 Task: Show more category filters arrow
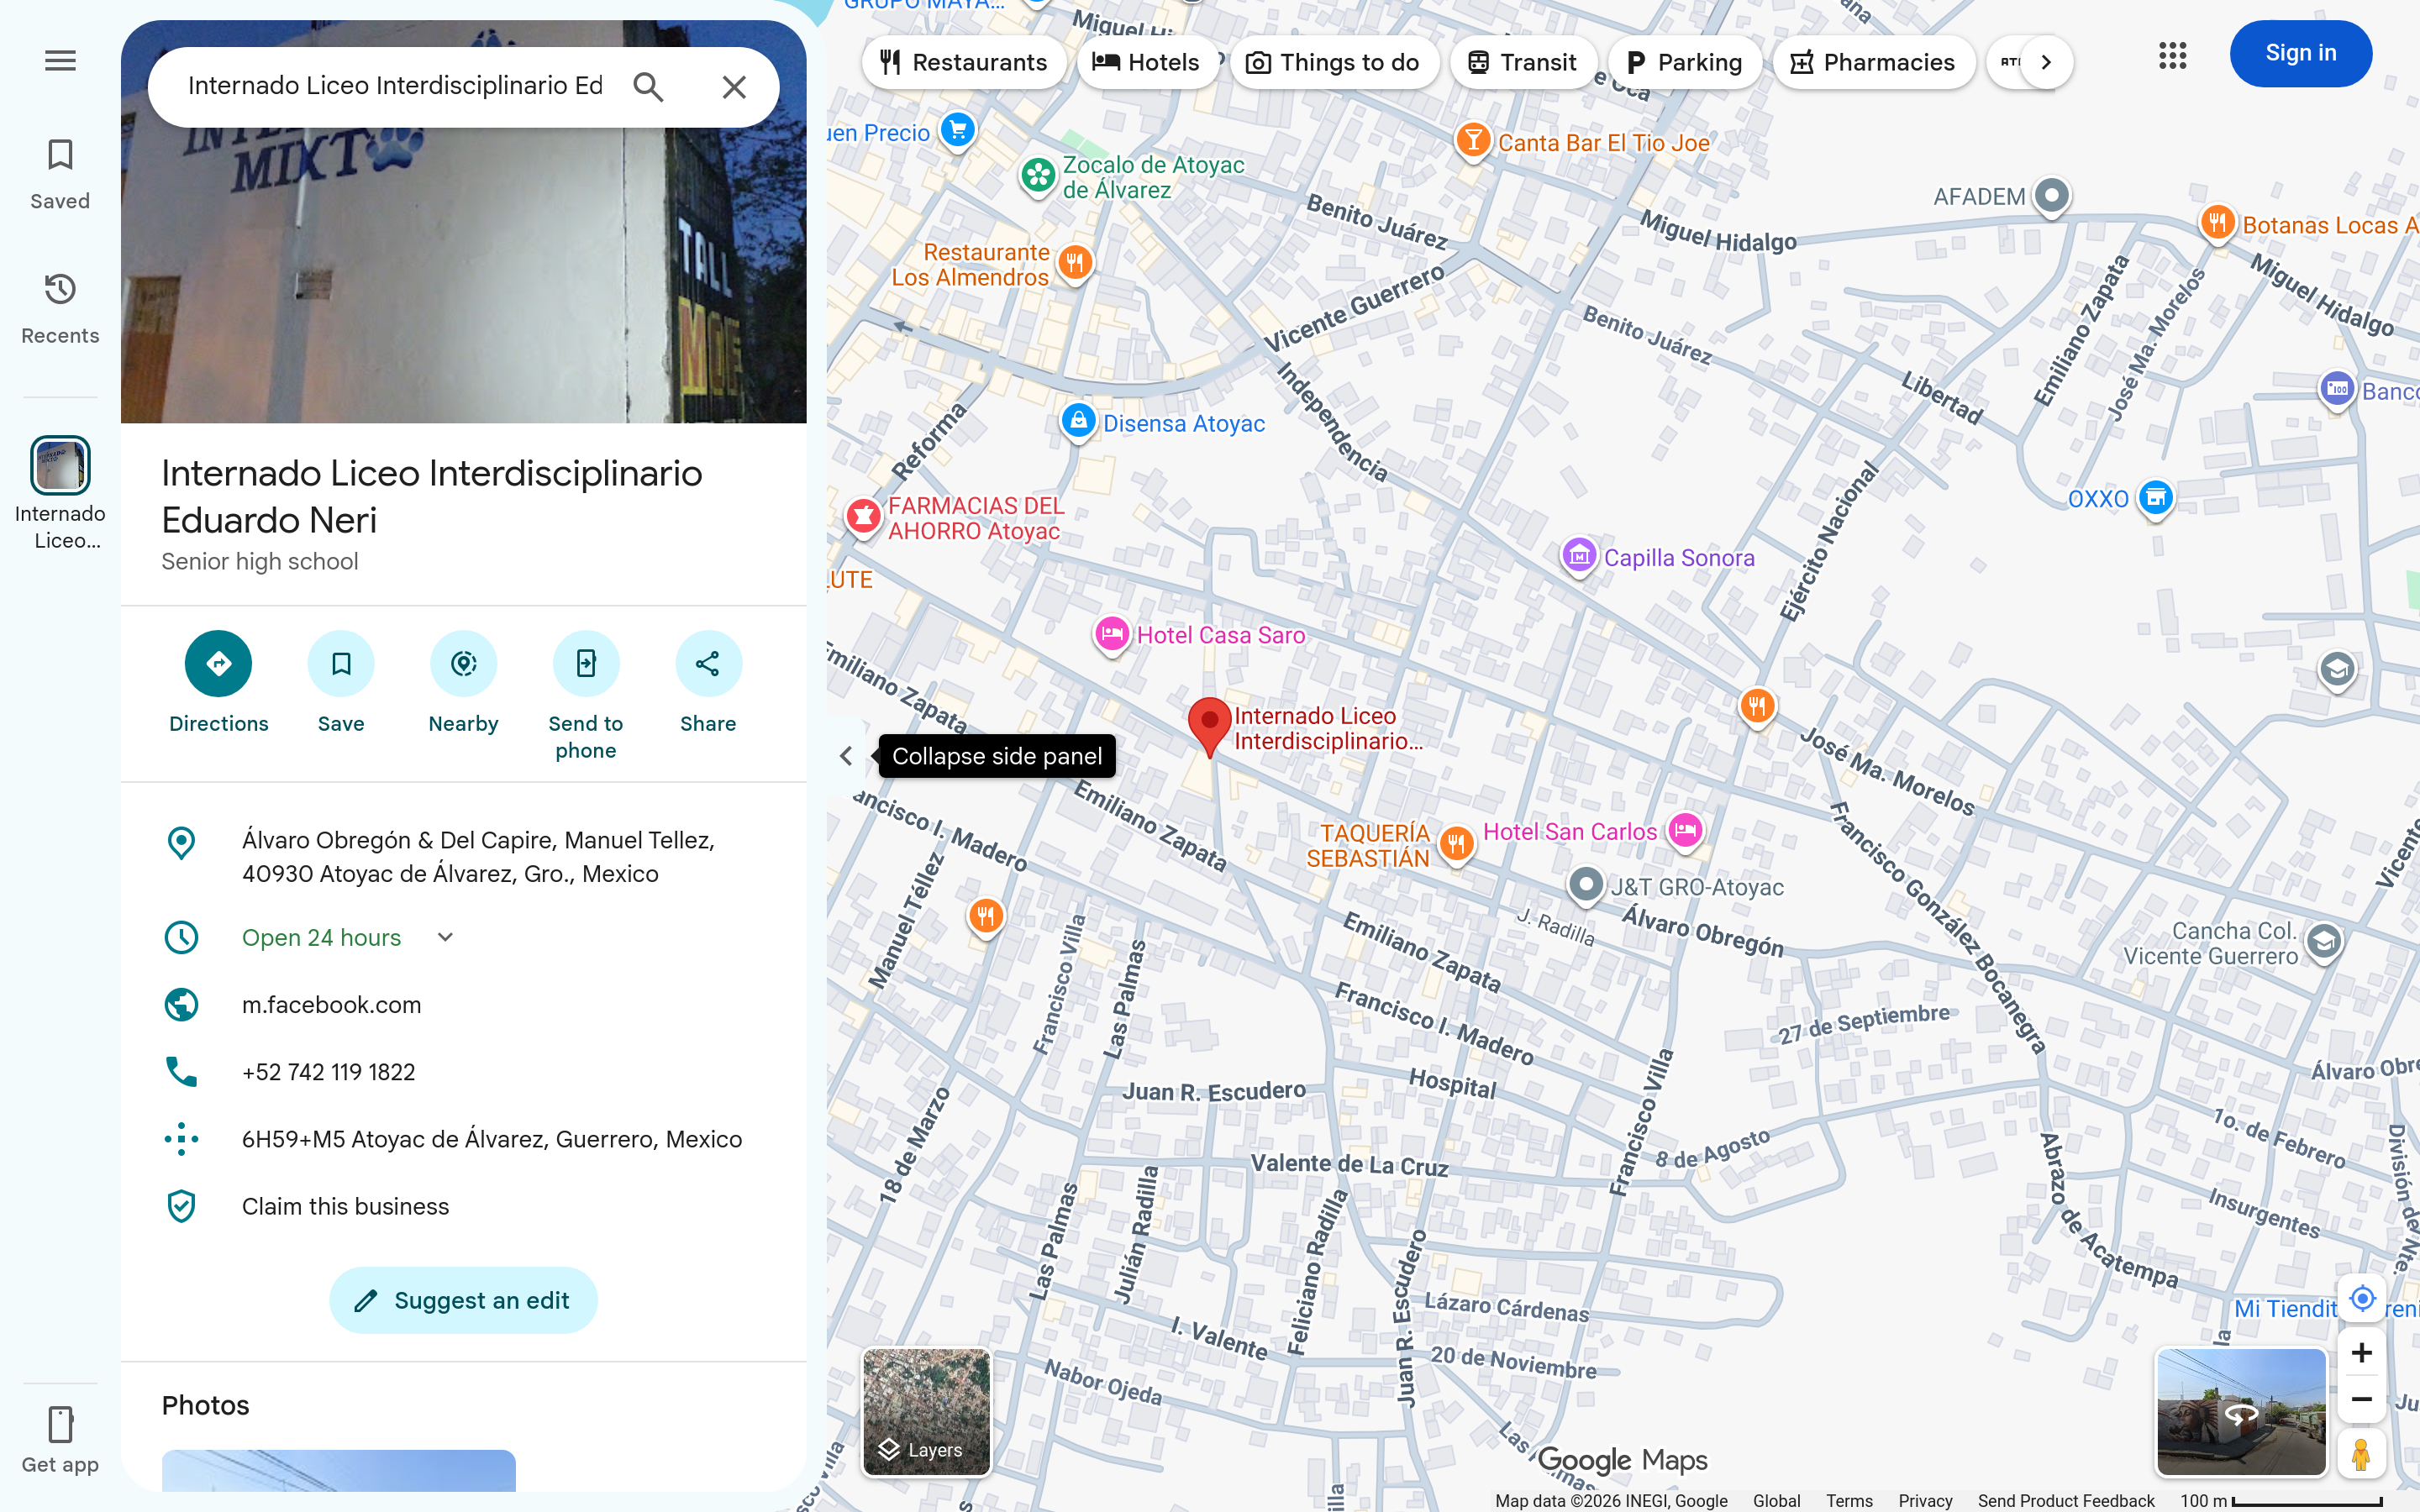pyautogui.click(x=2046, y=62)
